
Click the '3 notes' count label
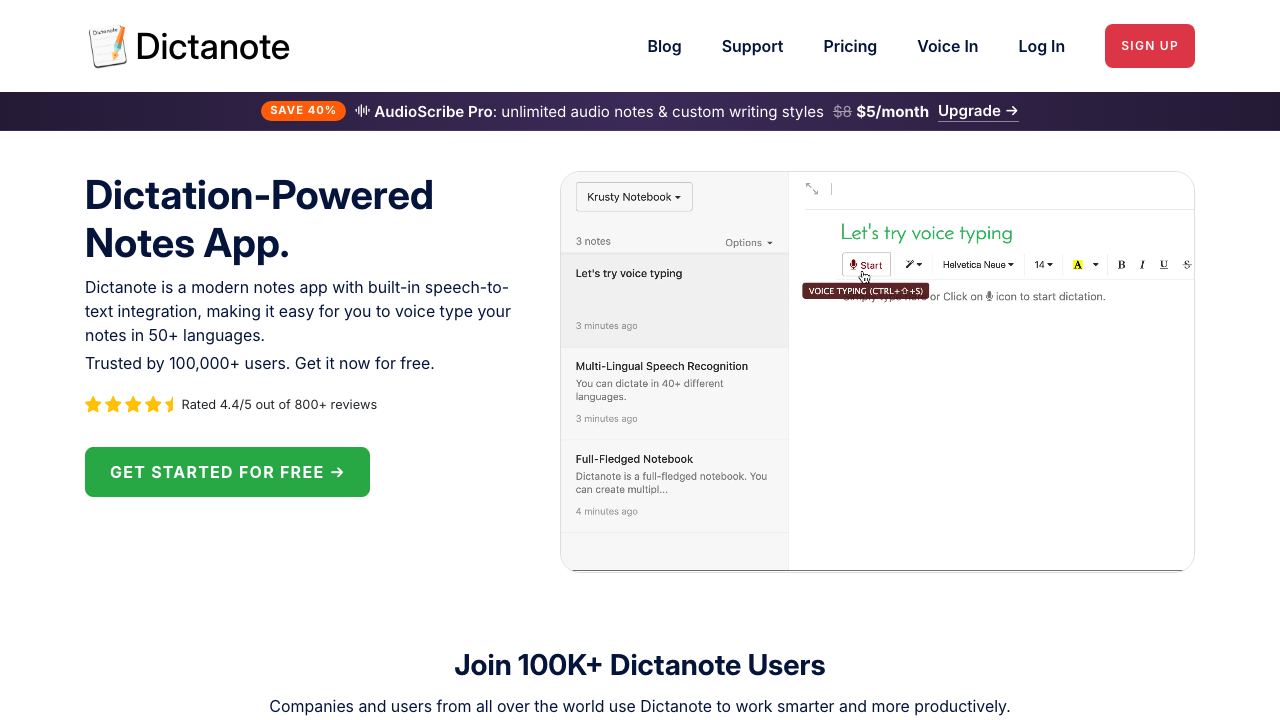point(593,241)
